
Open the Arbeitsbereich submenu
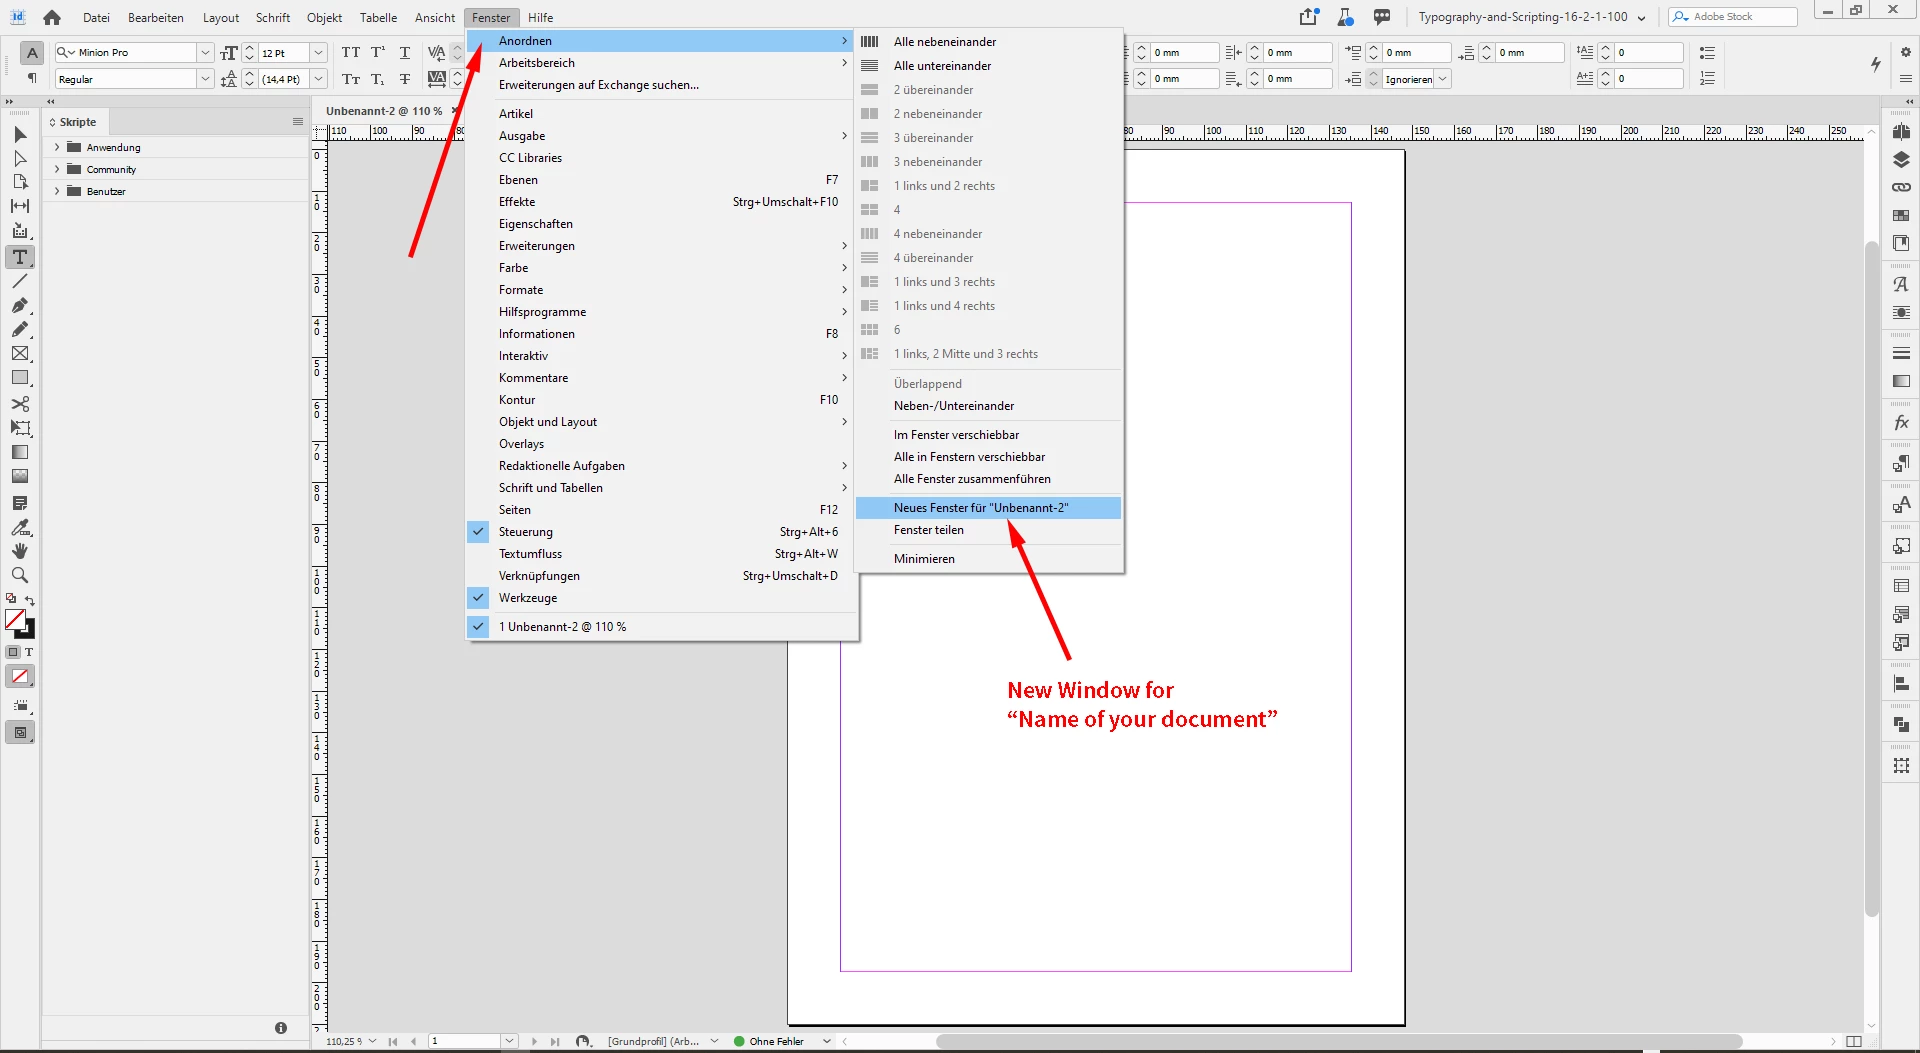(662, 63)
